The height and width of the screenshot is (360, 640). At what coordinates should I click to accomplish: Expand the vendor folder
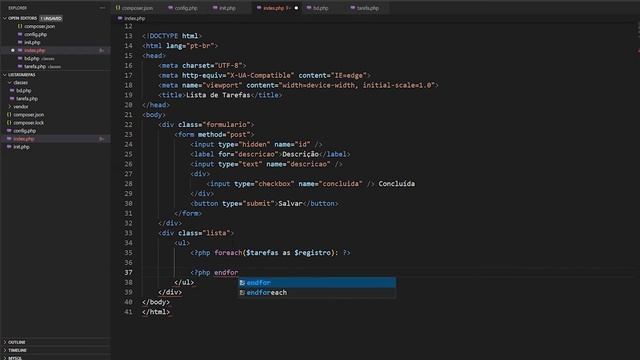10,107
